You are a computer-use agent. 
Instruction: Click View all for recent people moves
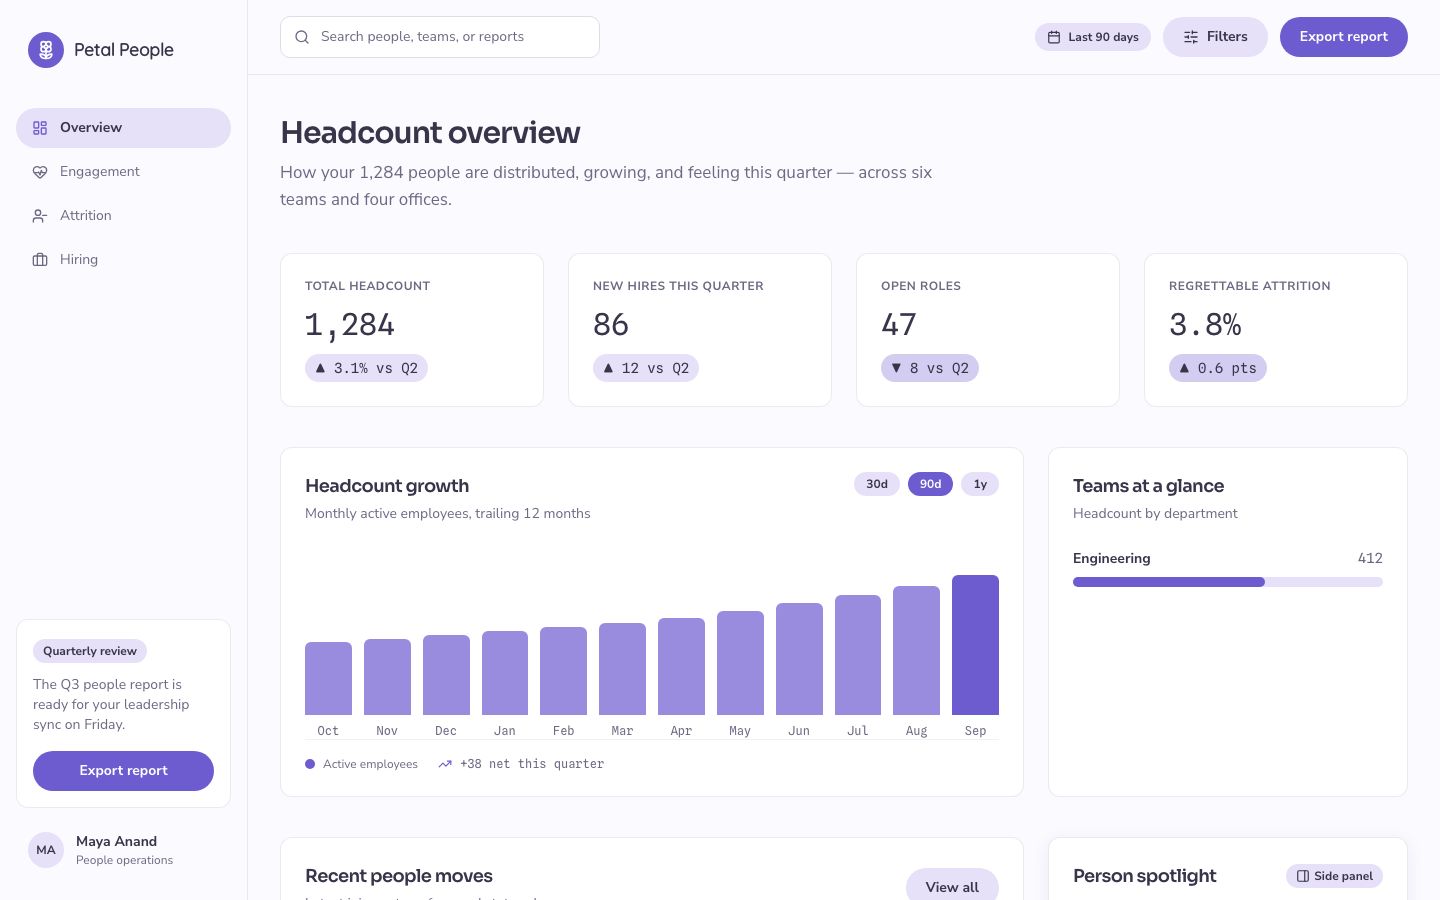[x=952, y=886]
